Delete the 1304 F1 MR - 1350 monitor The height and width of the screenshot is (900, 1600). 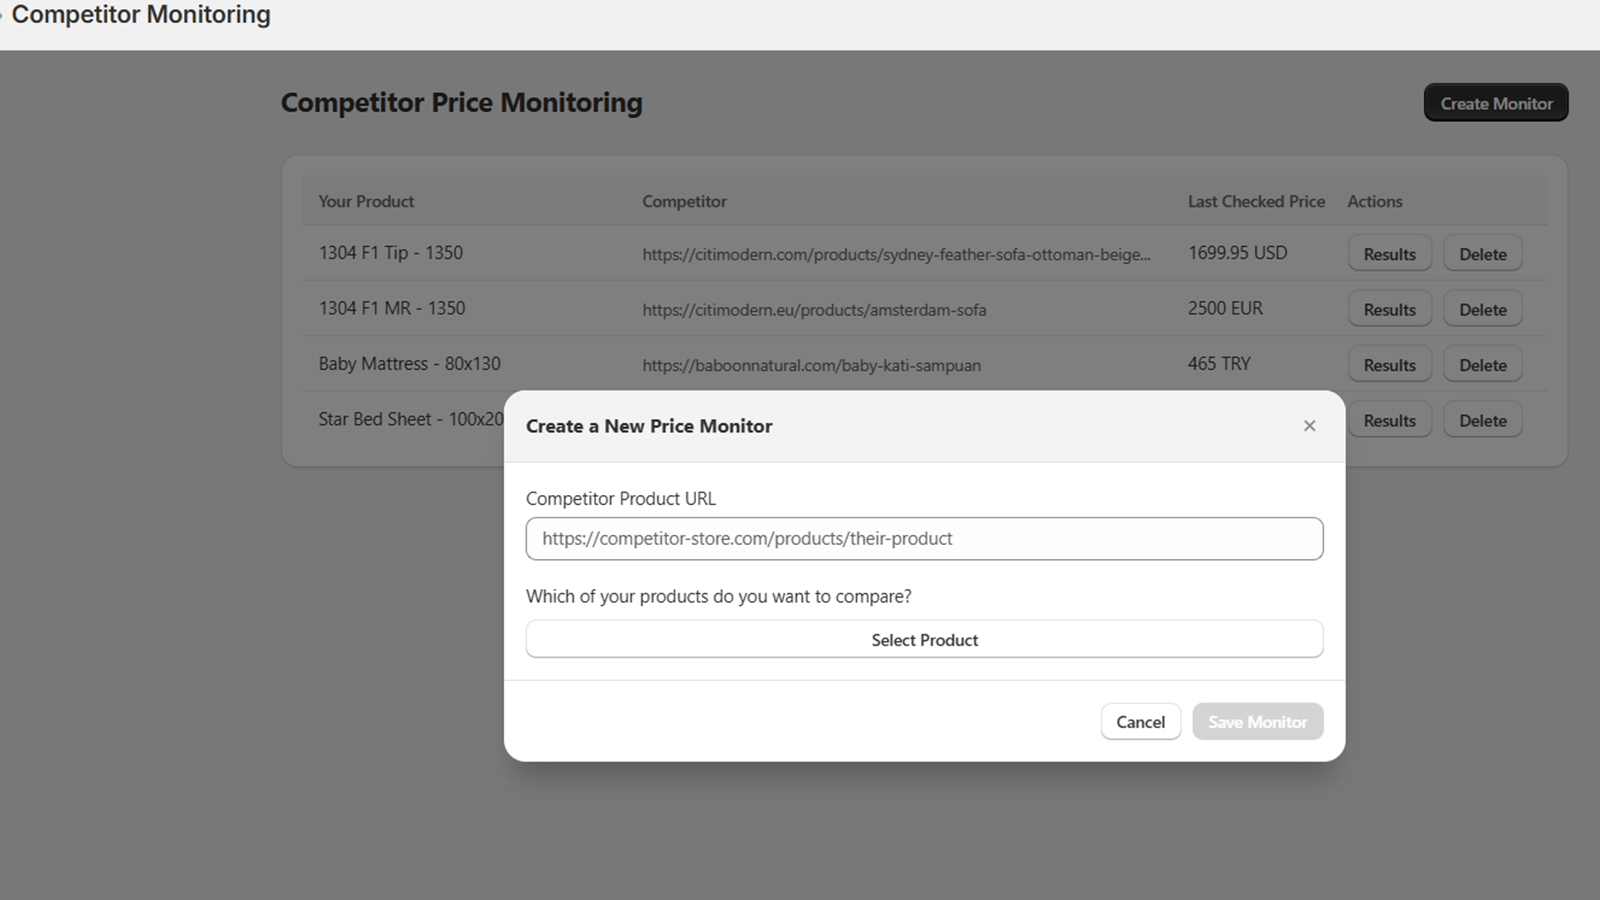(1482, 308)
